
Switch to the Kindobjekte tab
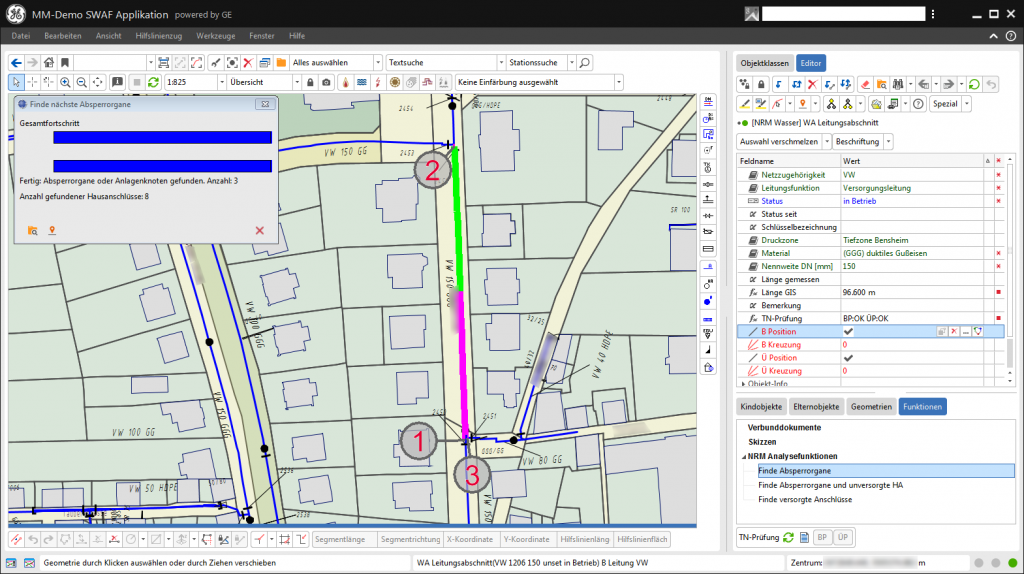[x=760, y=407]
